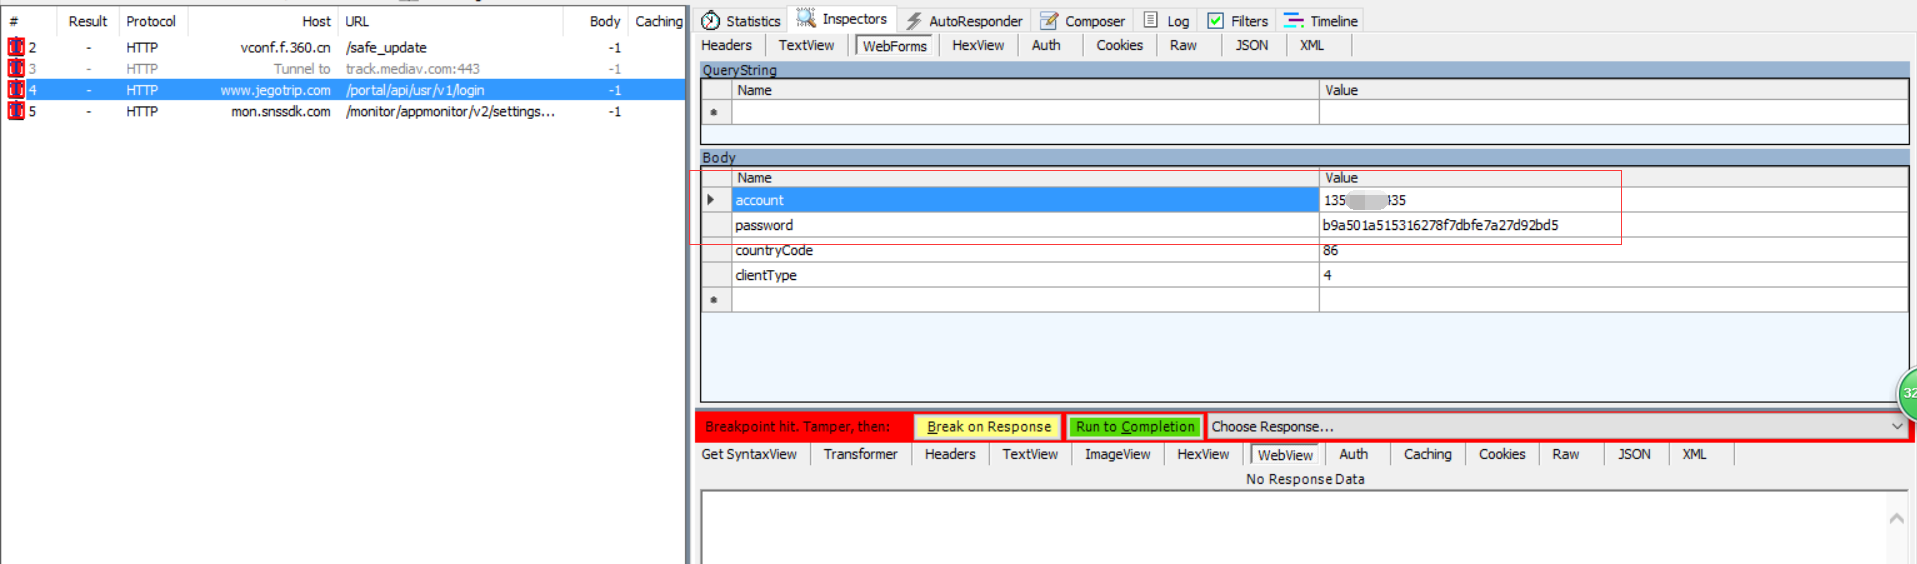Viewport: 1917px width, 564px height.
Task: Open response XML tab
Action: pos(1694,454)
